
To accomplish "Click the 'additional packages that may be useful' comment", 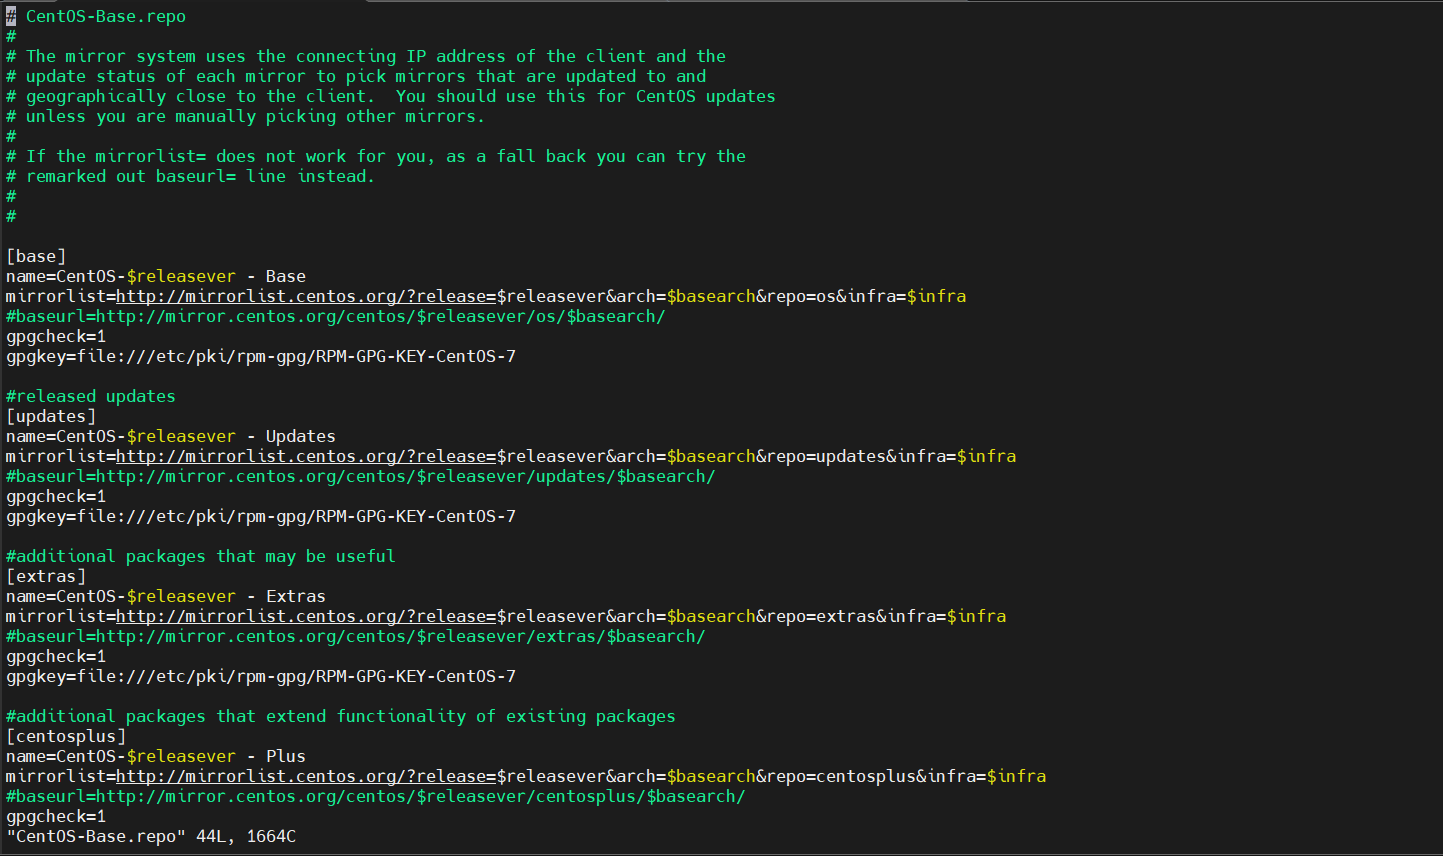I will click(x=200, y=556).
